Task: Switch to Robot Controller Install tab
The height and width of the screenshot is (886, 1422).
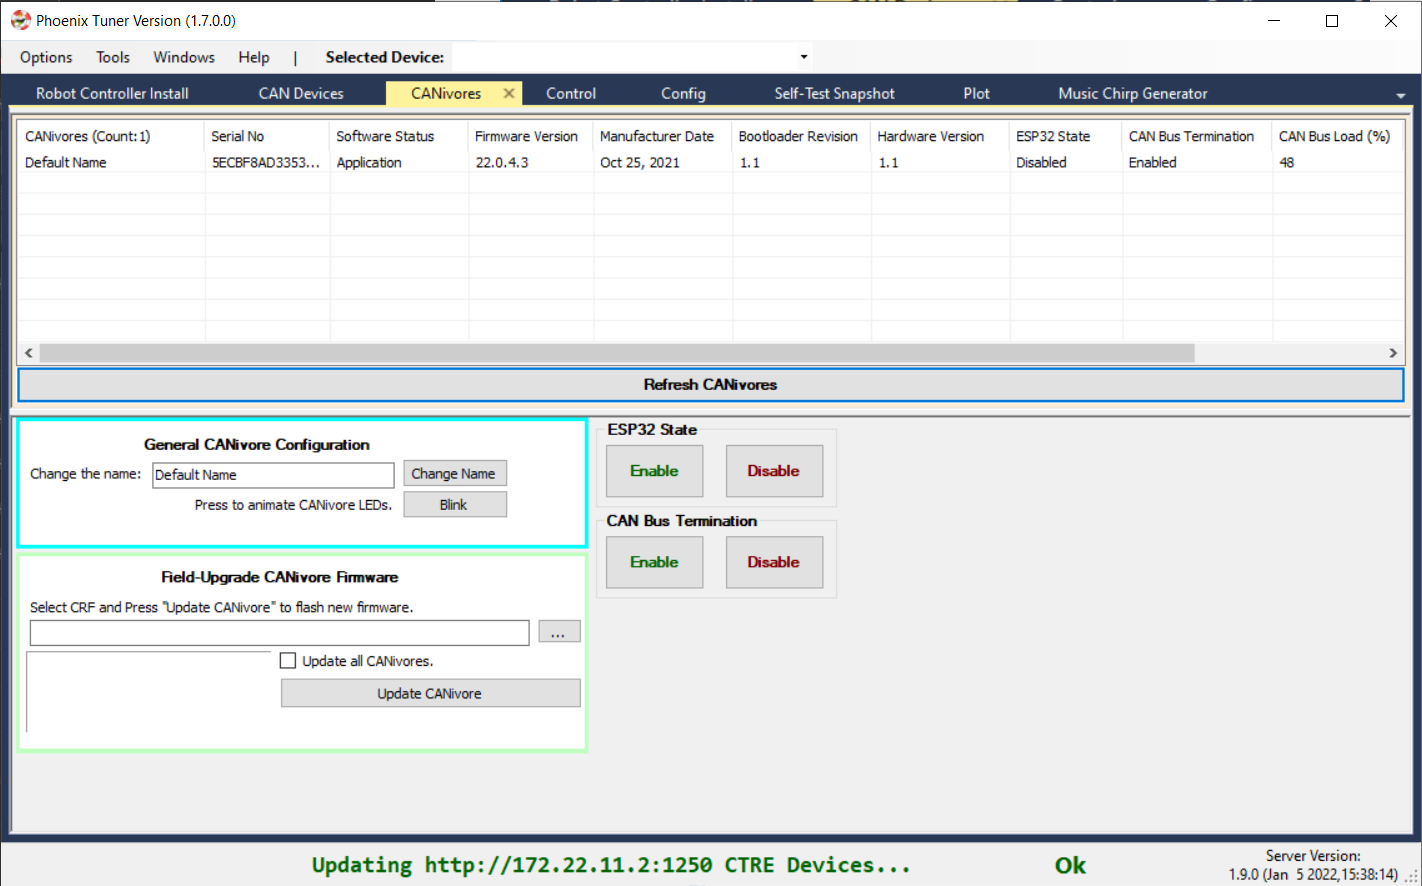Action: [x=112, y=93]
